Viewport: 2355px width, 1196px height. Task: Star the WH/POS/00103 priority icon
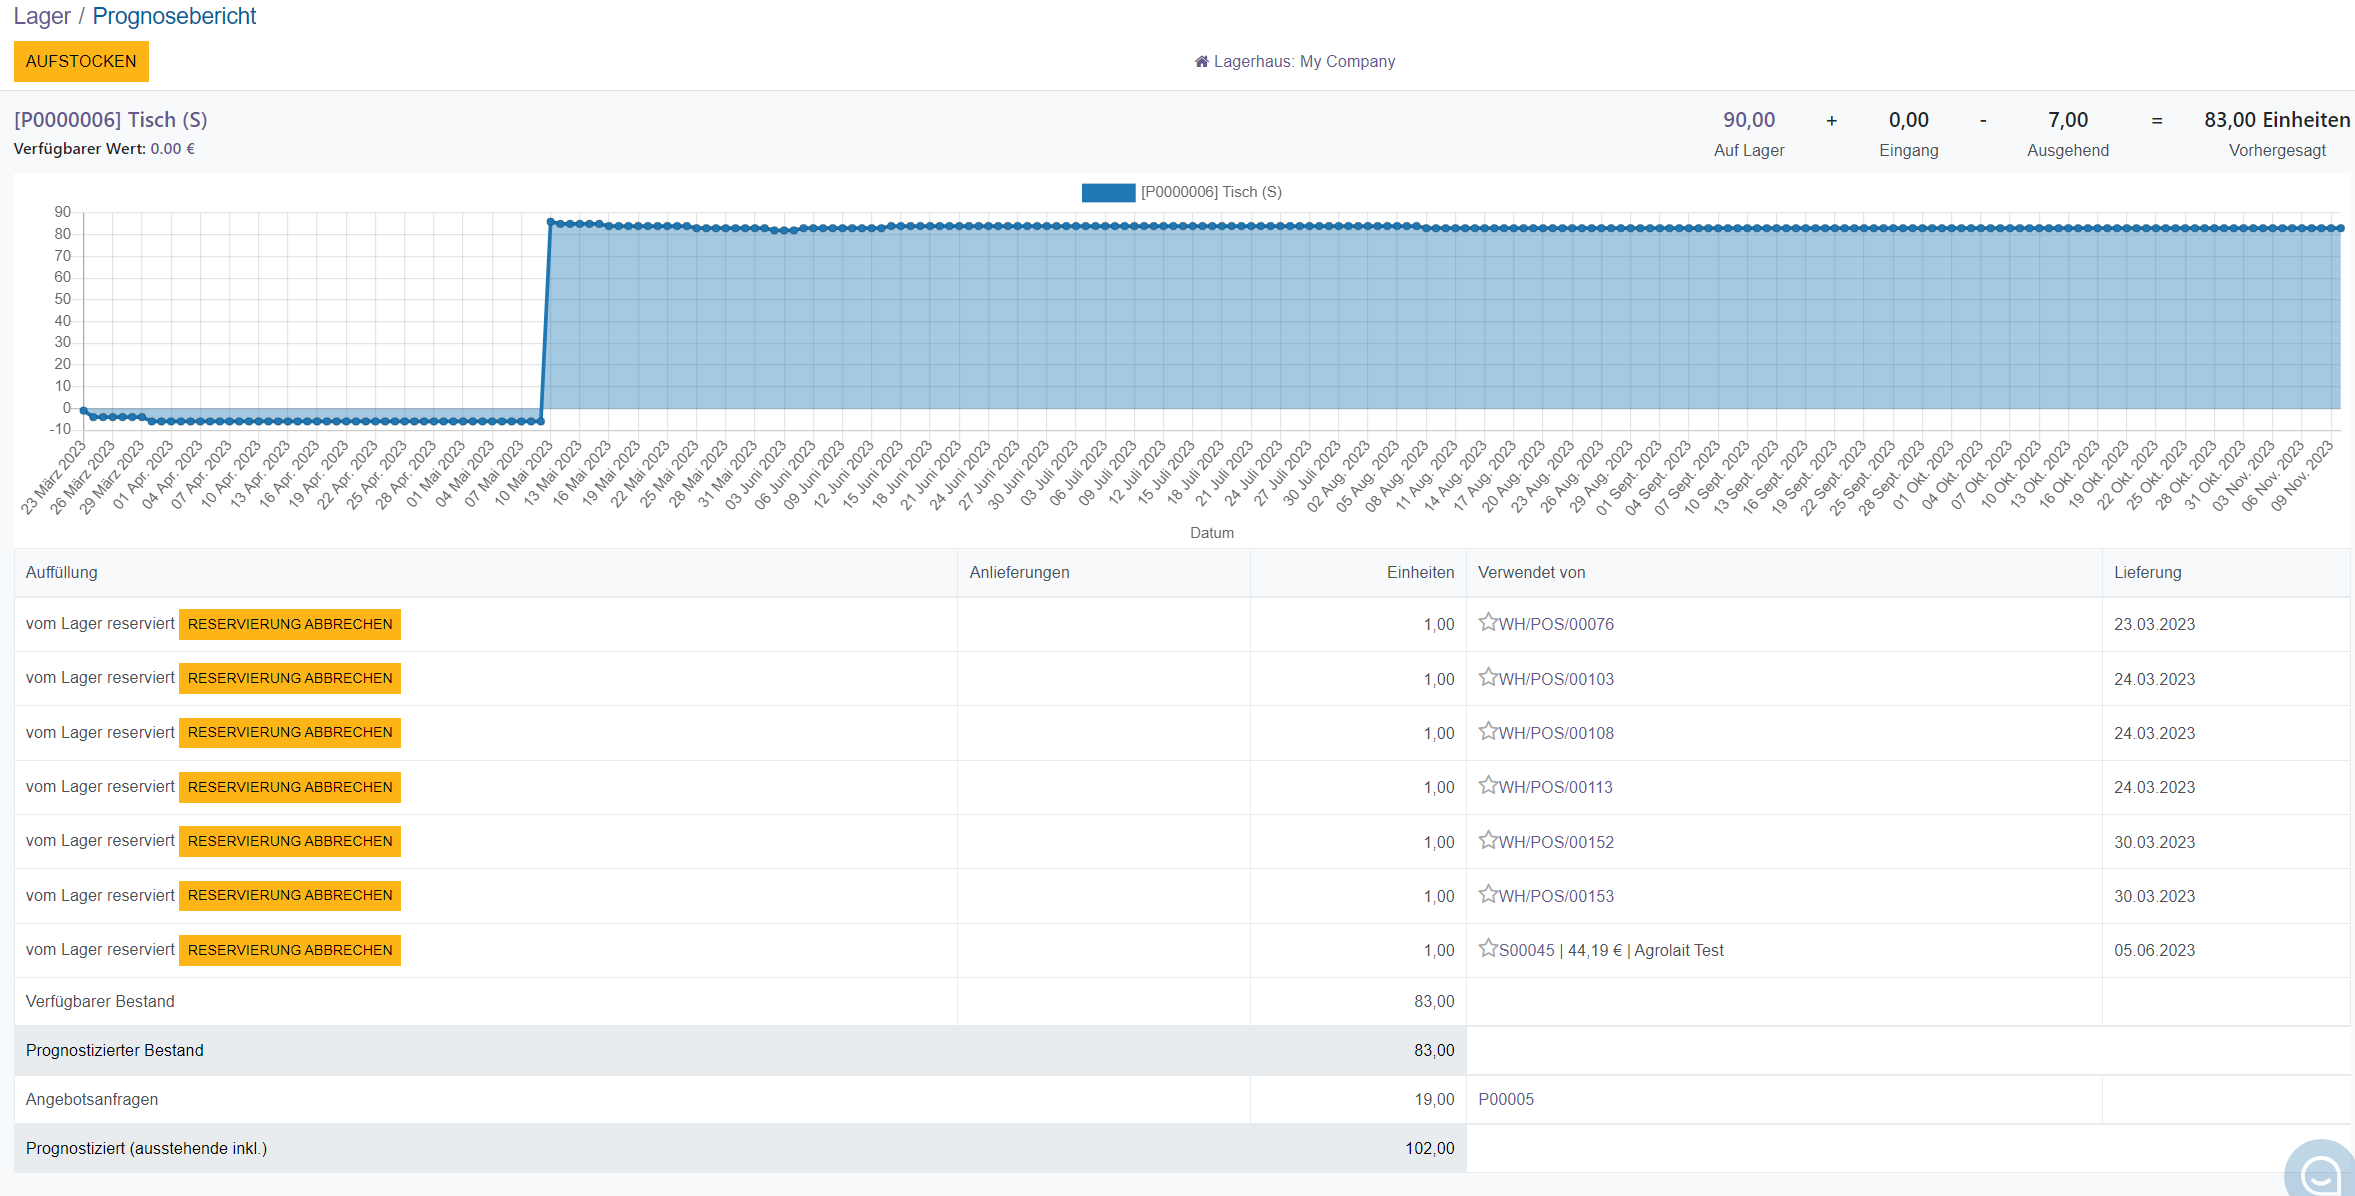coord(1488,677)
